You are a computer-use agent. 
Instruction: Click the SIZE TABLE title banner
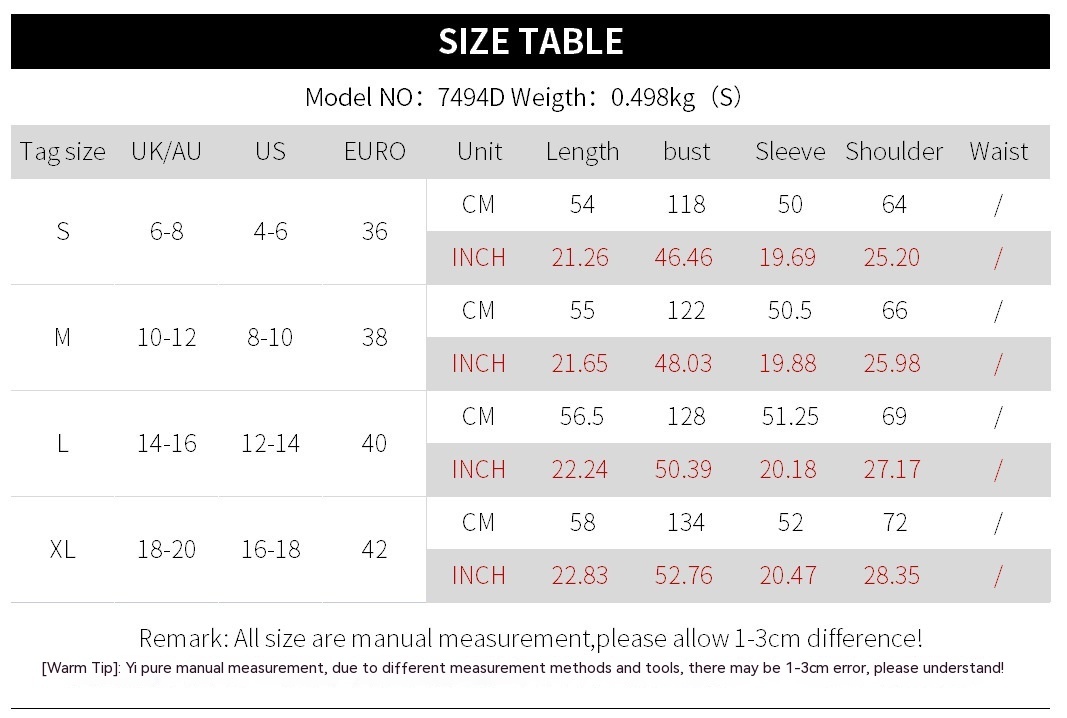531,41
